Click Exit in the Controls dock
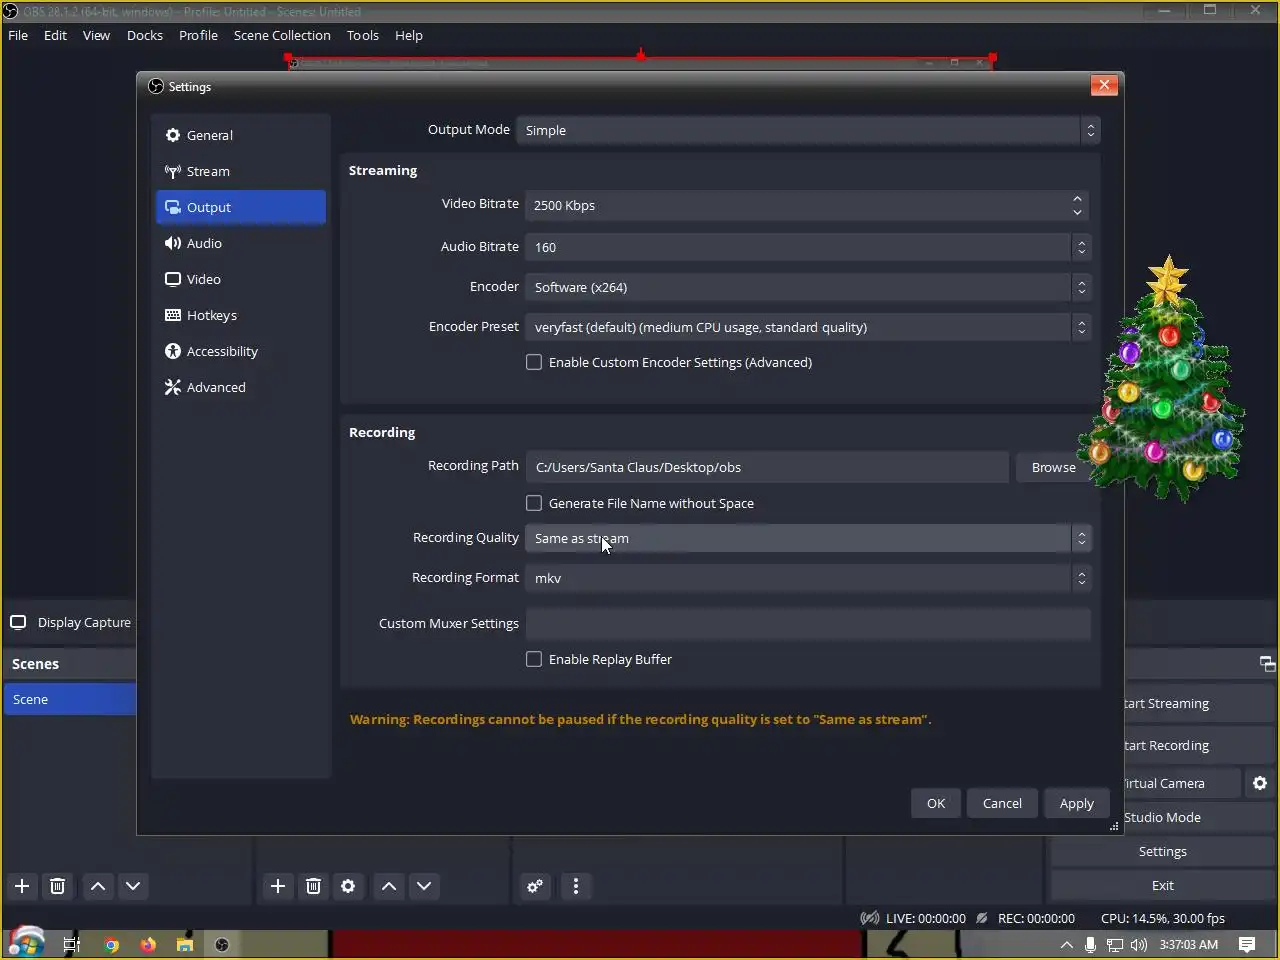Screen dimensions: 1280x960 click(x=1163, y=885)
